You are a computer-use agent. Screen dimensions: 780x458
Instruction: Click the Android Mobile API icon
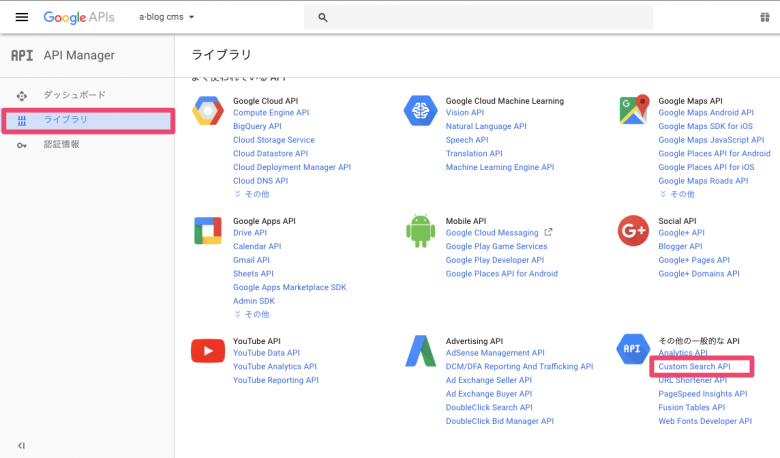coord(420,230)
